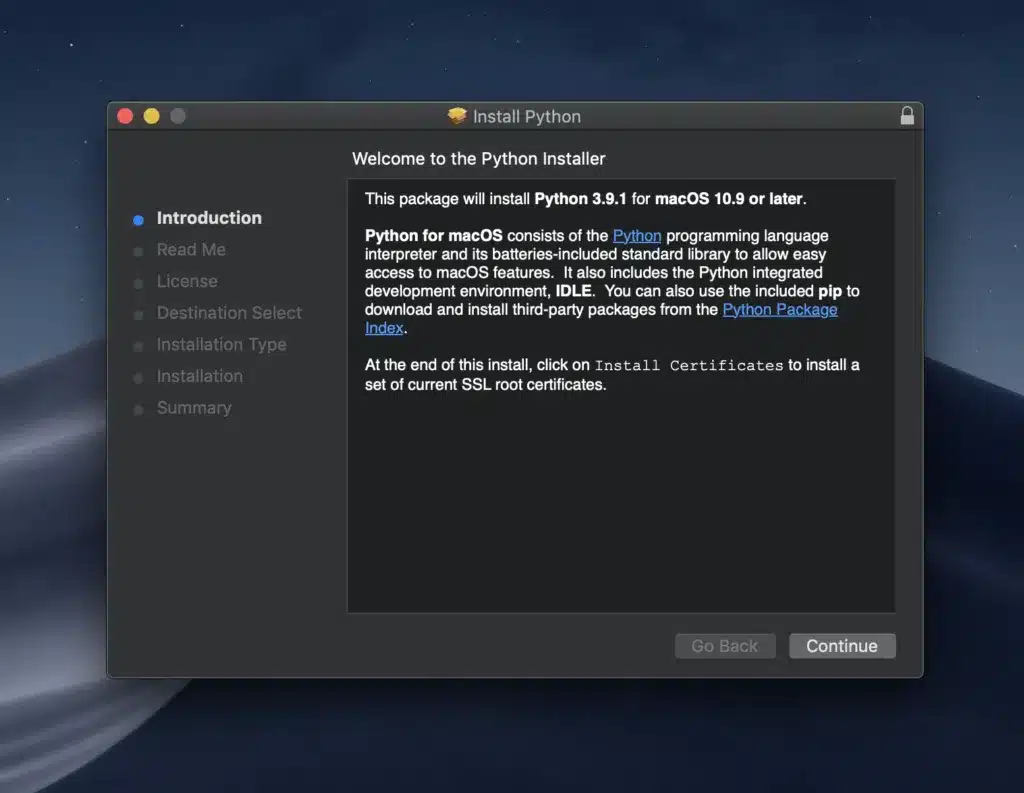1024x793 pixels.
Task: Click the Destination Select step dot
Action: [x=137, y=313]
